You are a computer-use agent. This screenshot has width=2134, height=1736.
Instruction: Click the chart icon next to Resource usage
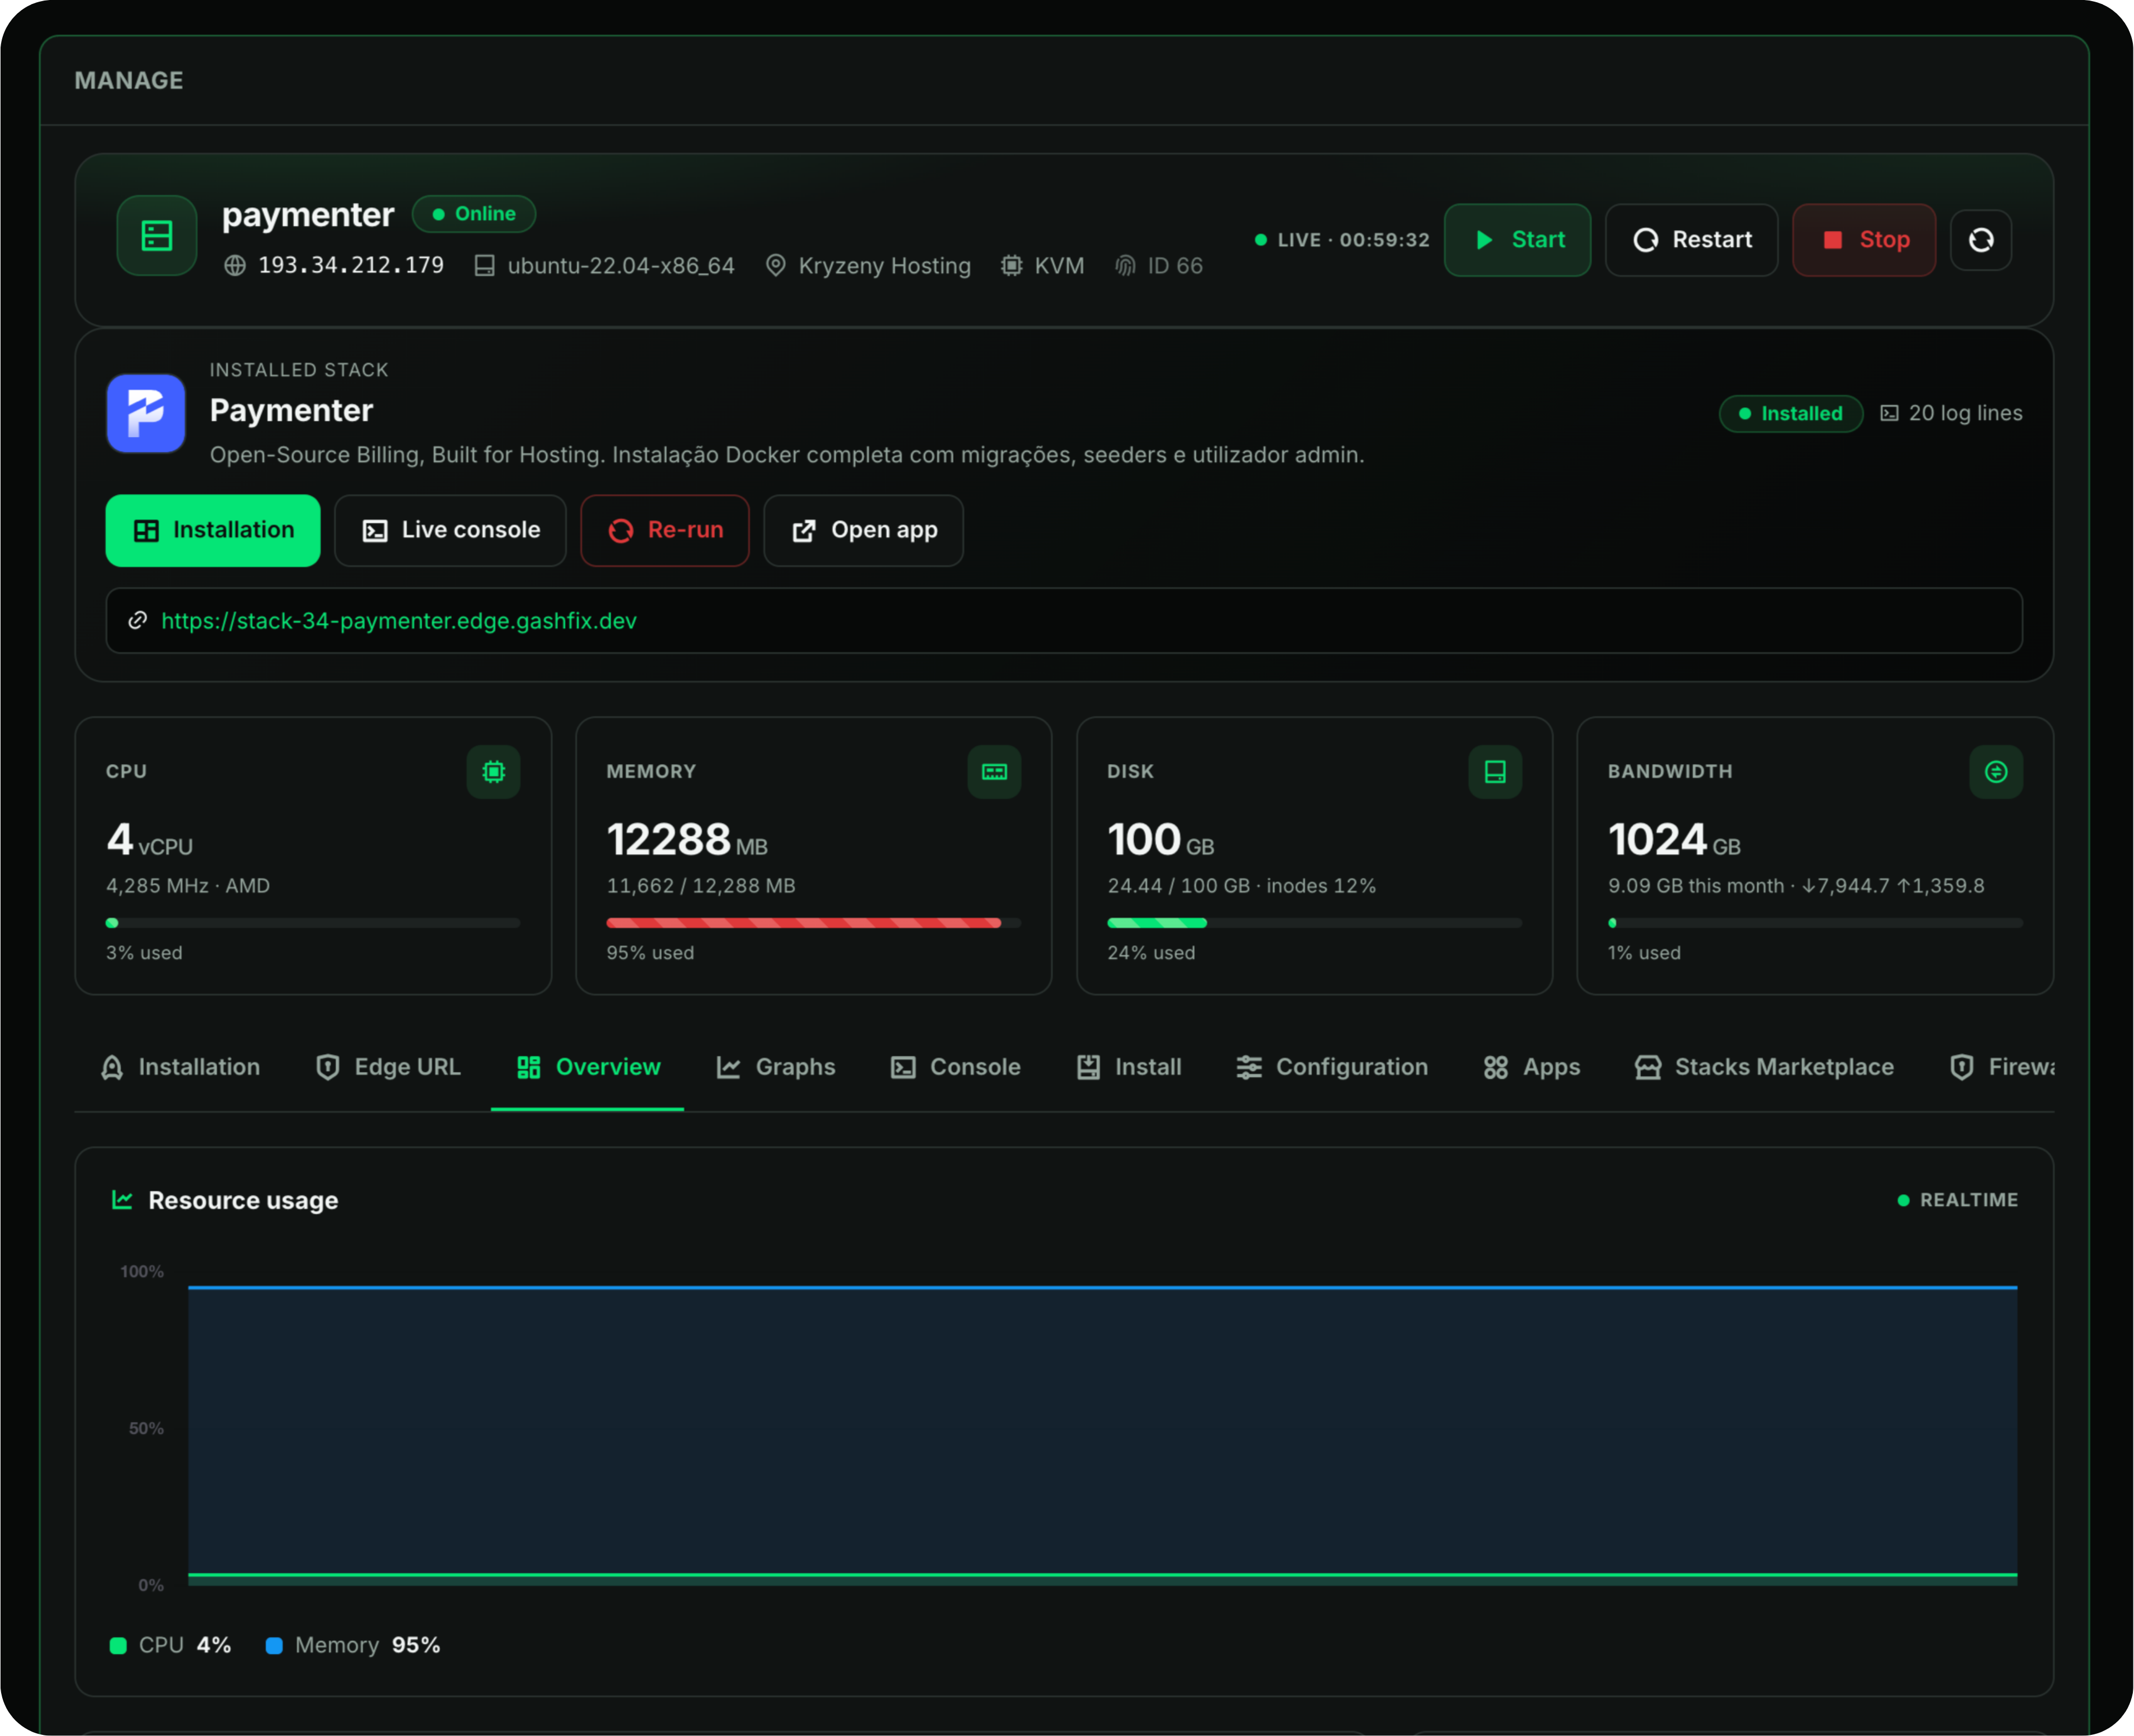(122, 1200)
